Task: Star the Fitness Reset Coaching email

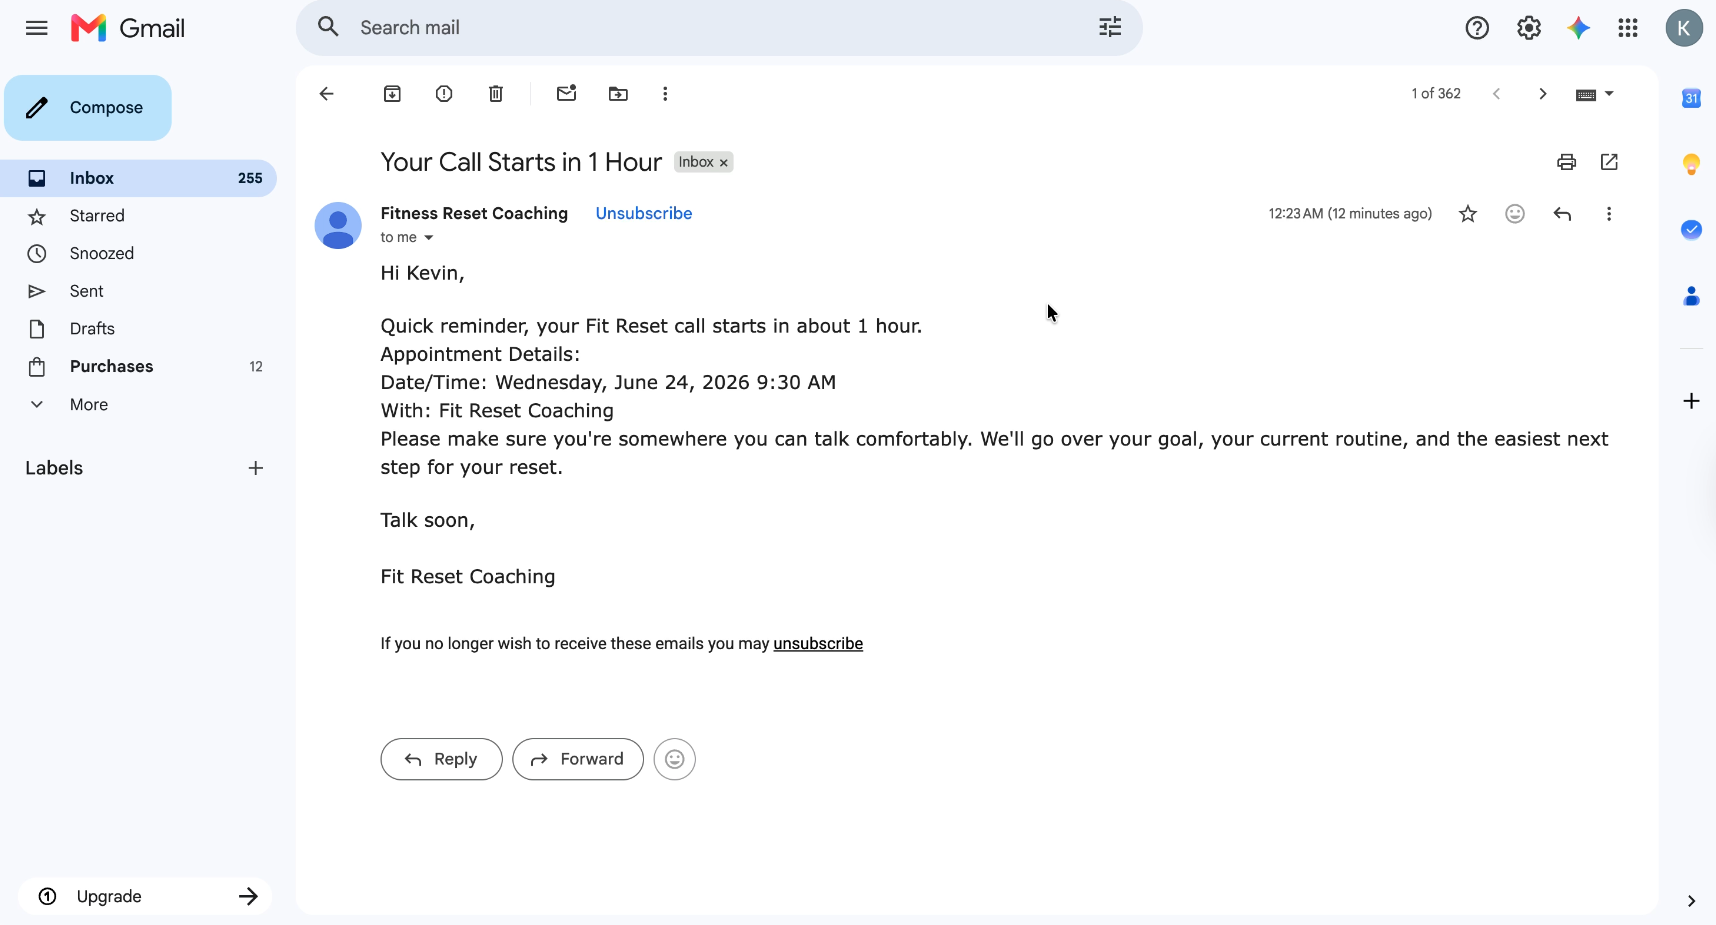Action: click(x=1468, y=214)
